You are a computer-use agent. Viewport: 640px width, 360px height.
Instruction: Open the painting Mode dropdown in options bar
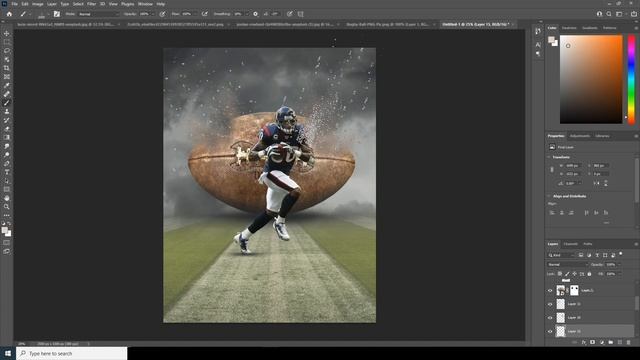click(98, 14)
